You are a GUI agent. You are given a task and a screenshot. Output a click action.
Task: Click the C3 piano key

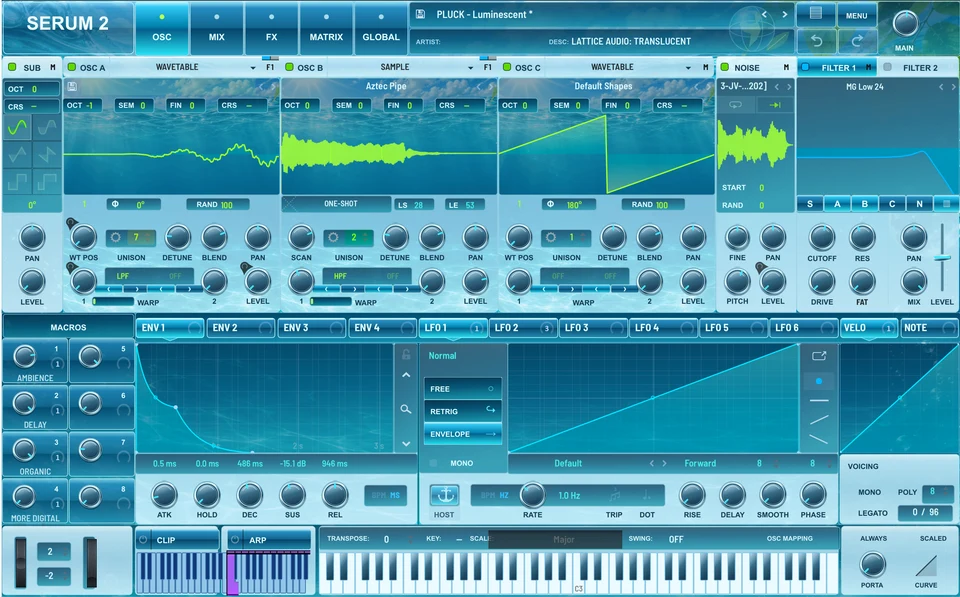[x=579, y=574]
